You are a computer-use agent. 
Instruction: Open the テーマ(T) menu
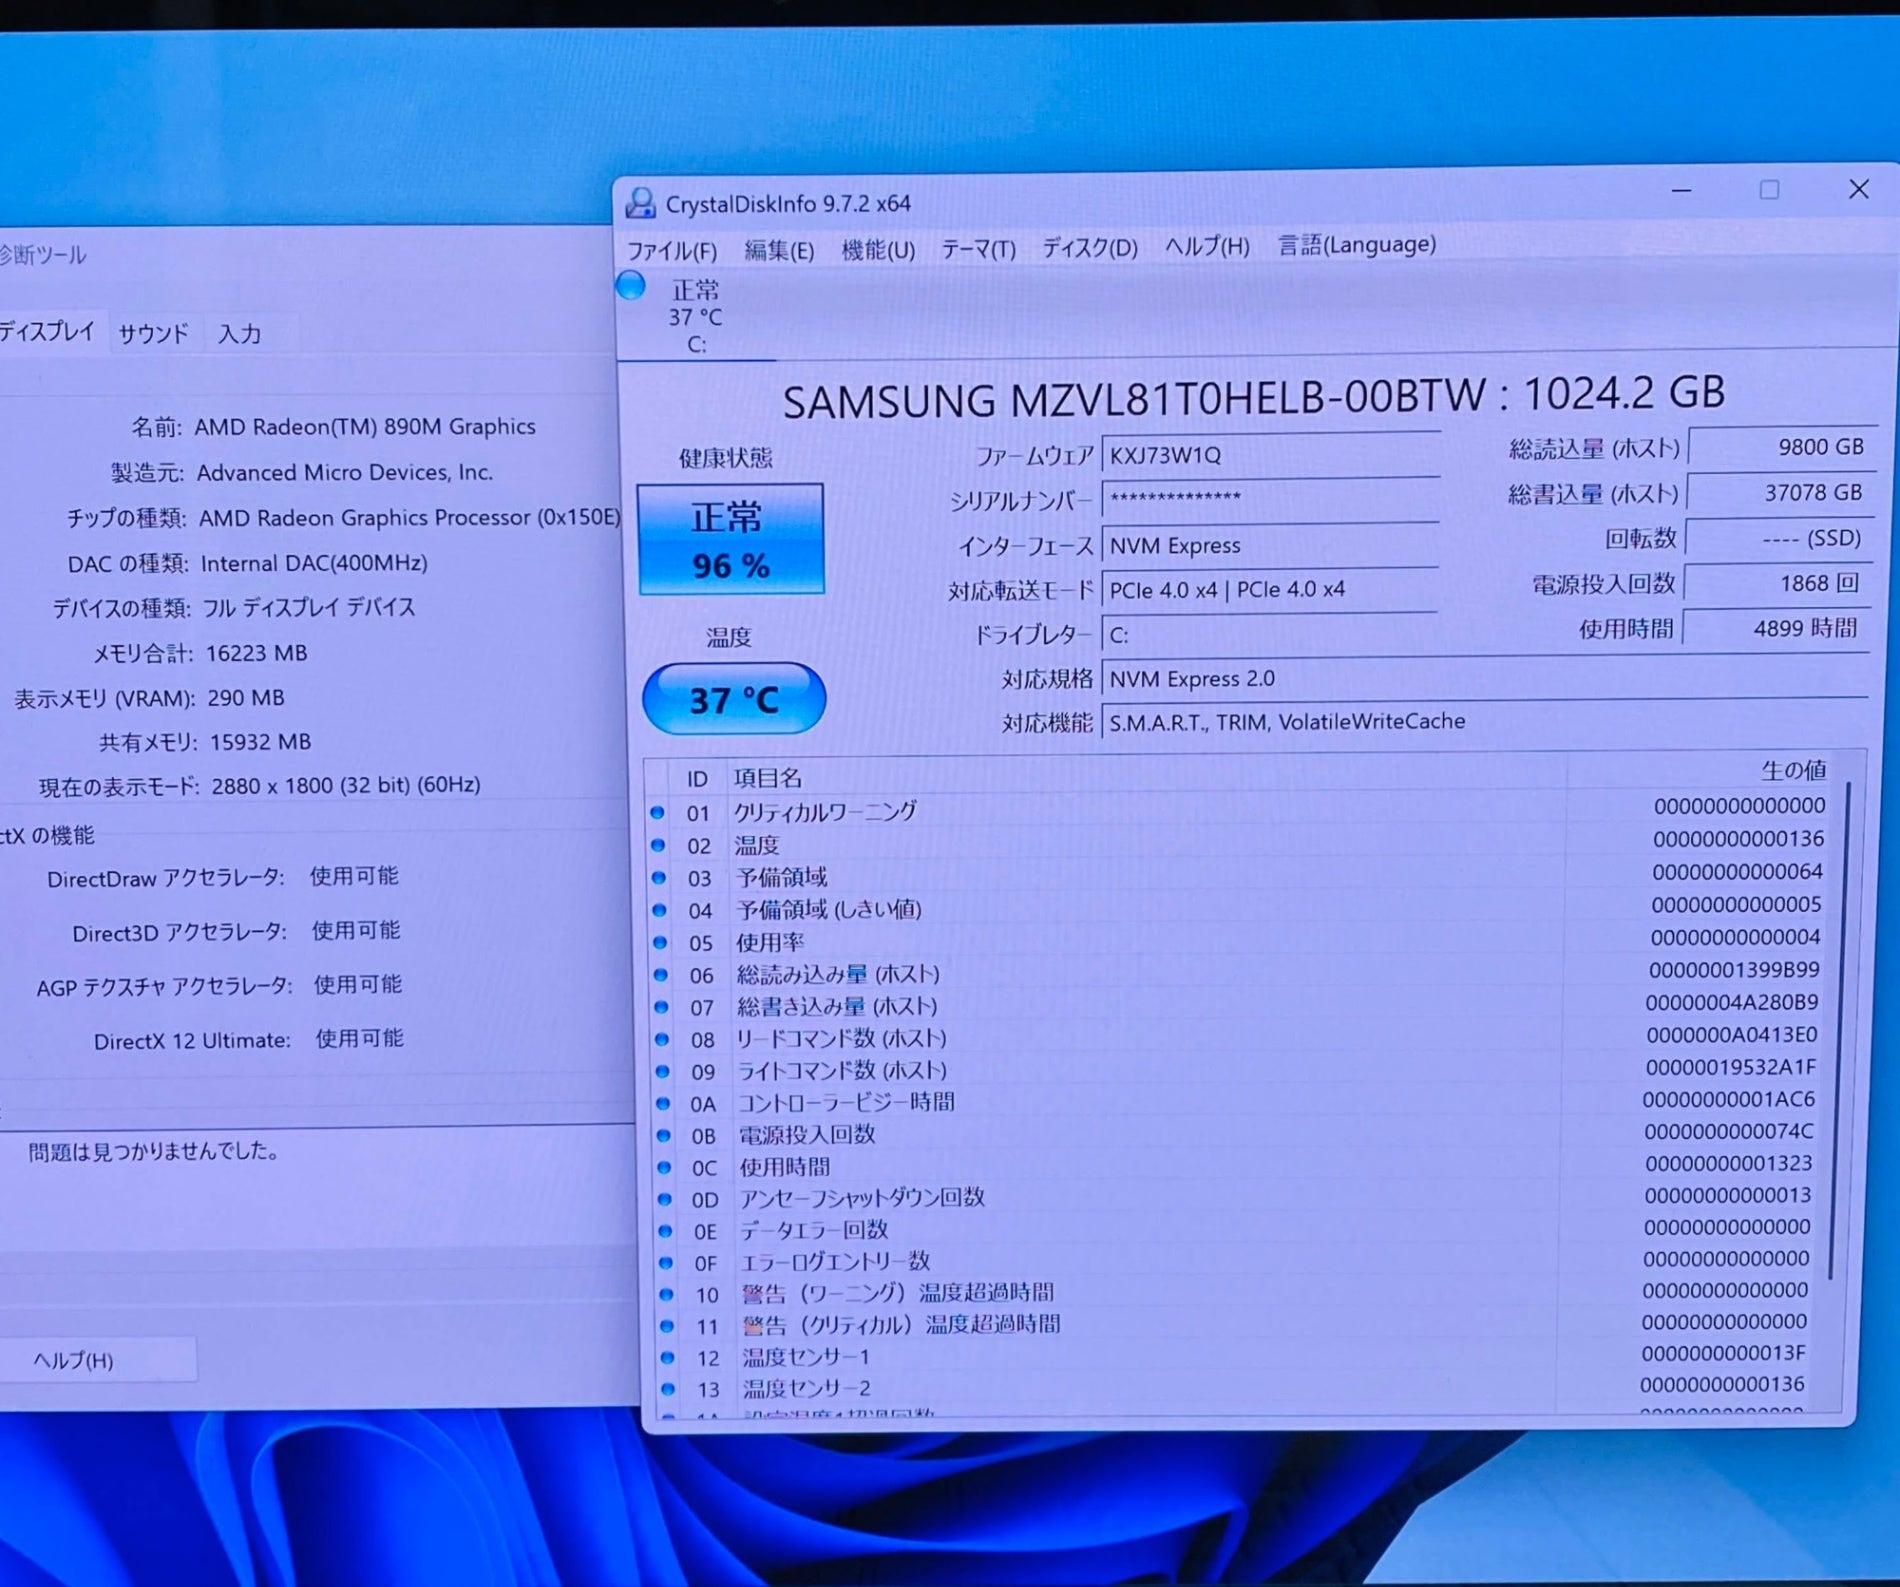(978, 248)
